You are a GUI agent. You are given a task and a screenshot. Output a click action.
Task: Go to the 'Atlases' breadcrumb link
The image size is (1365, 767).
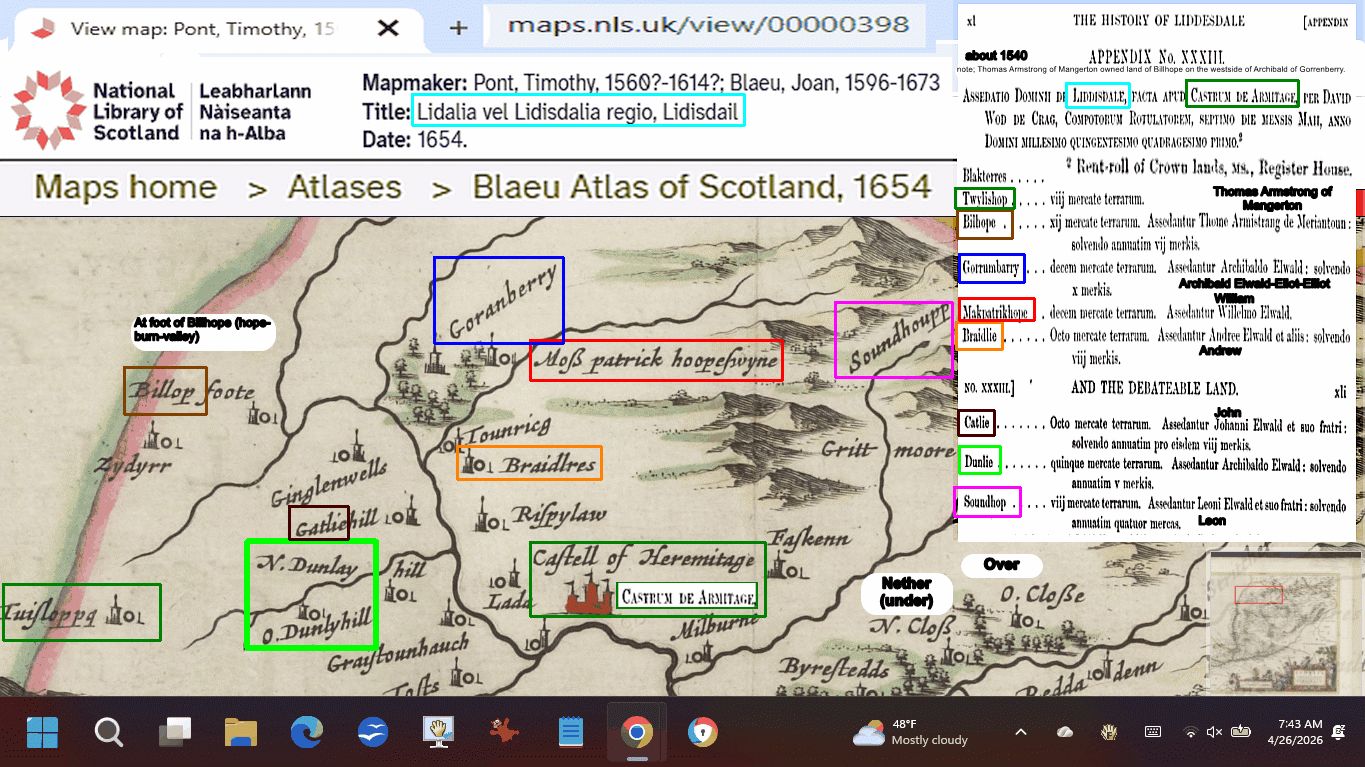(x=344, y=187)
